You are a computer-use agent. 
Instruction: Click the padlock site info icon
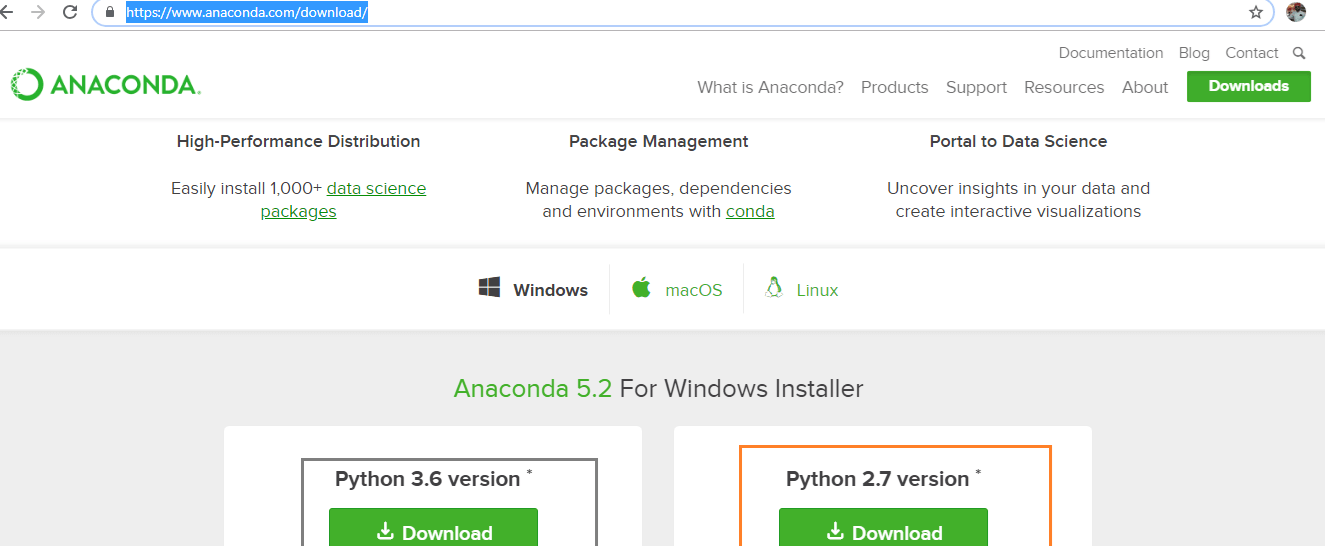(110, 13)
